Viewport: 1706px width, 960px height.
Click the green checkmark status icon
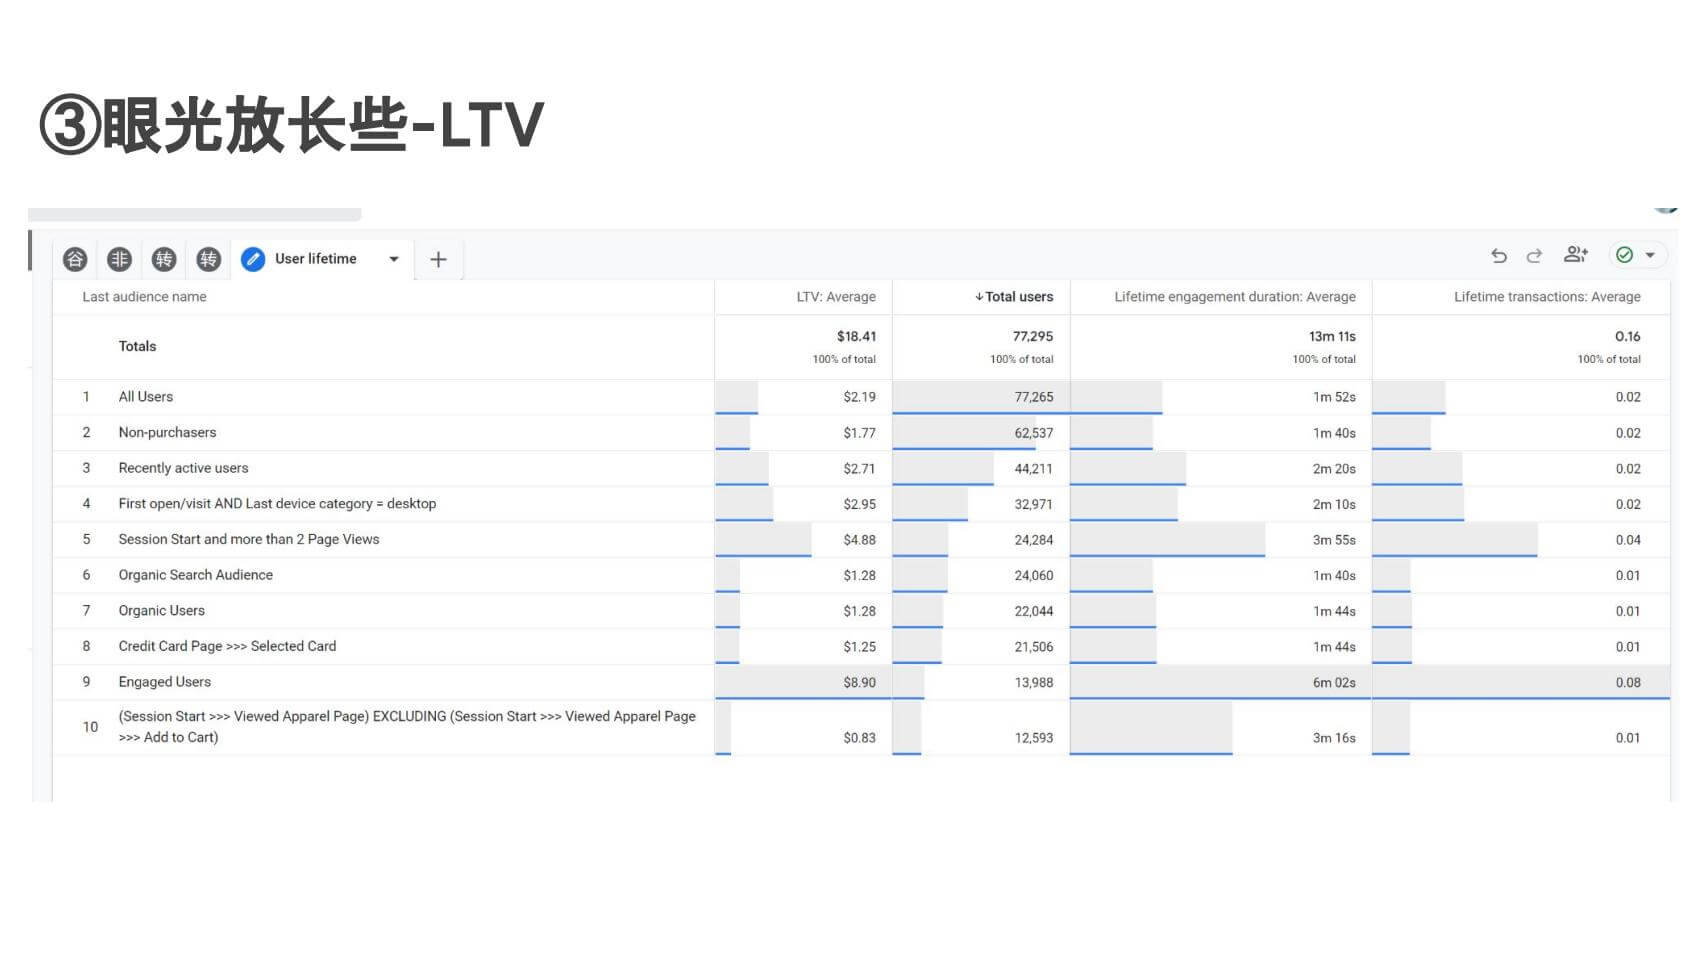click(x=1624, y=255)
